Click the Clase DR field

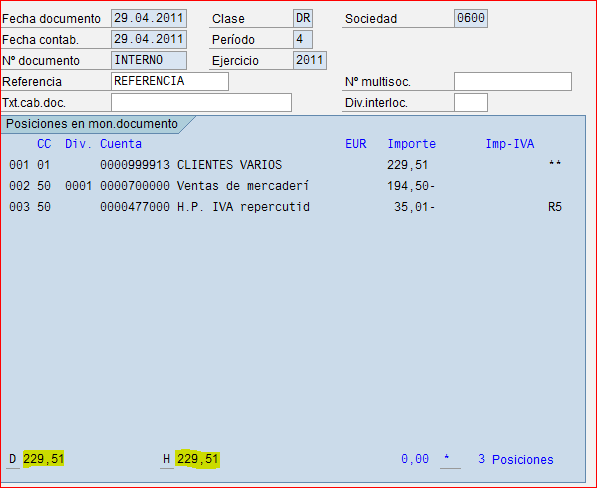click(303, 18)
